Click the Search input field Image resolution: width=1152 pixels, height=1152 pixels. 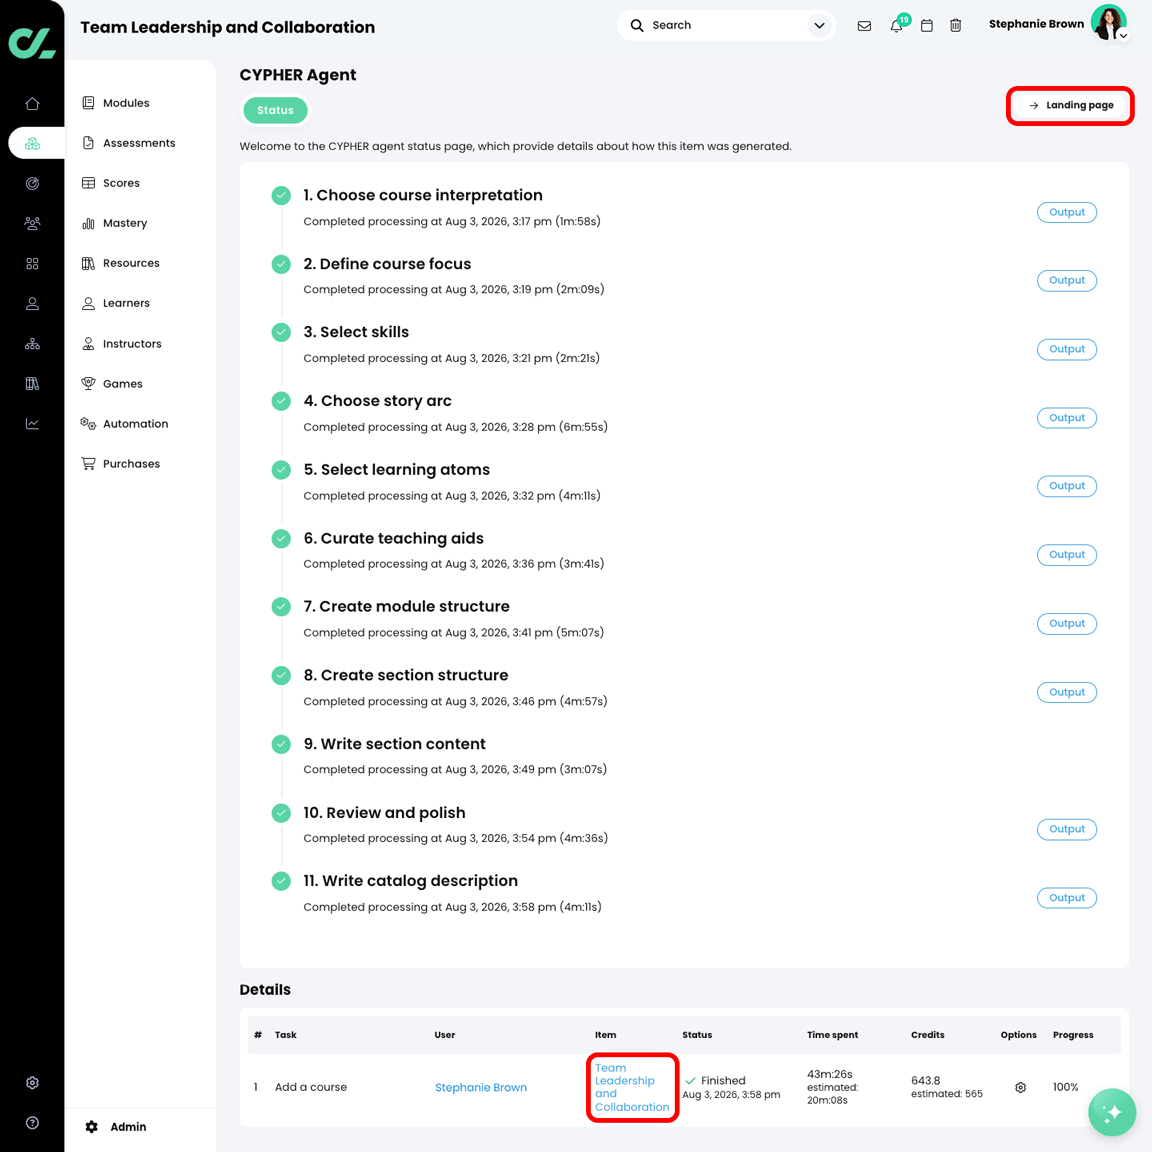click(726, 26)
